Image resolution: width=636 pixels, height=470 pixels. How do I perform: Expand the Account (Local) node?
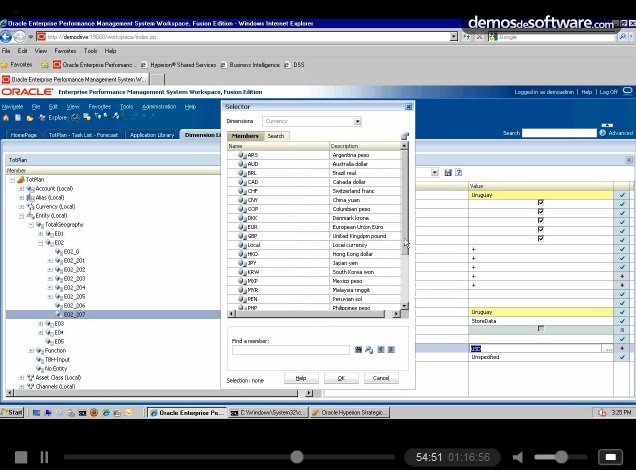pyautogui.click(x=21, y=189)
